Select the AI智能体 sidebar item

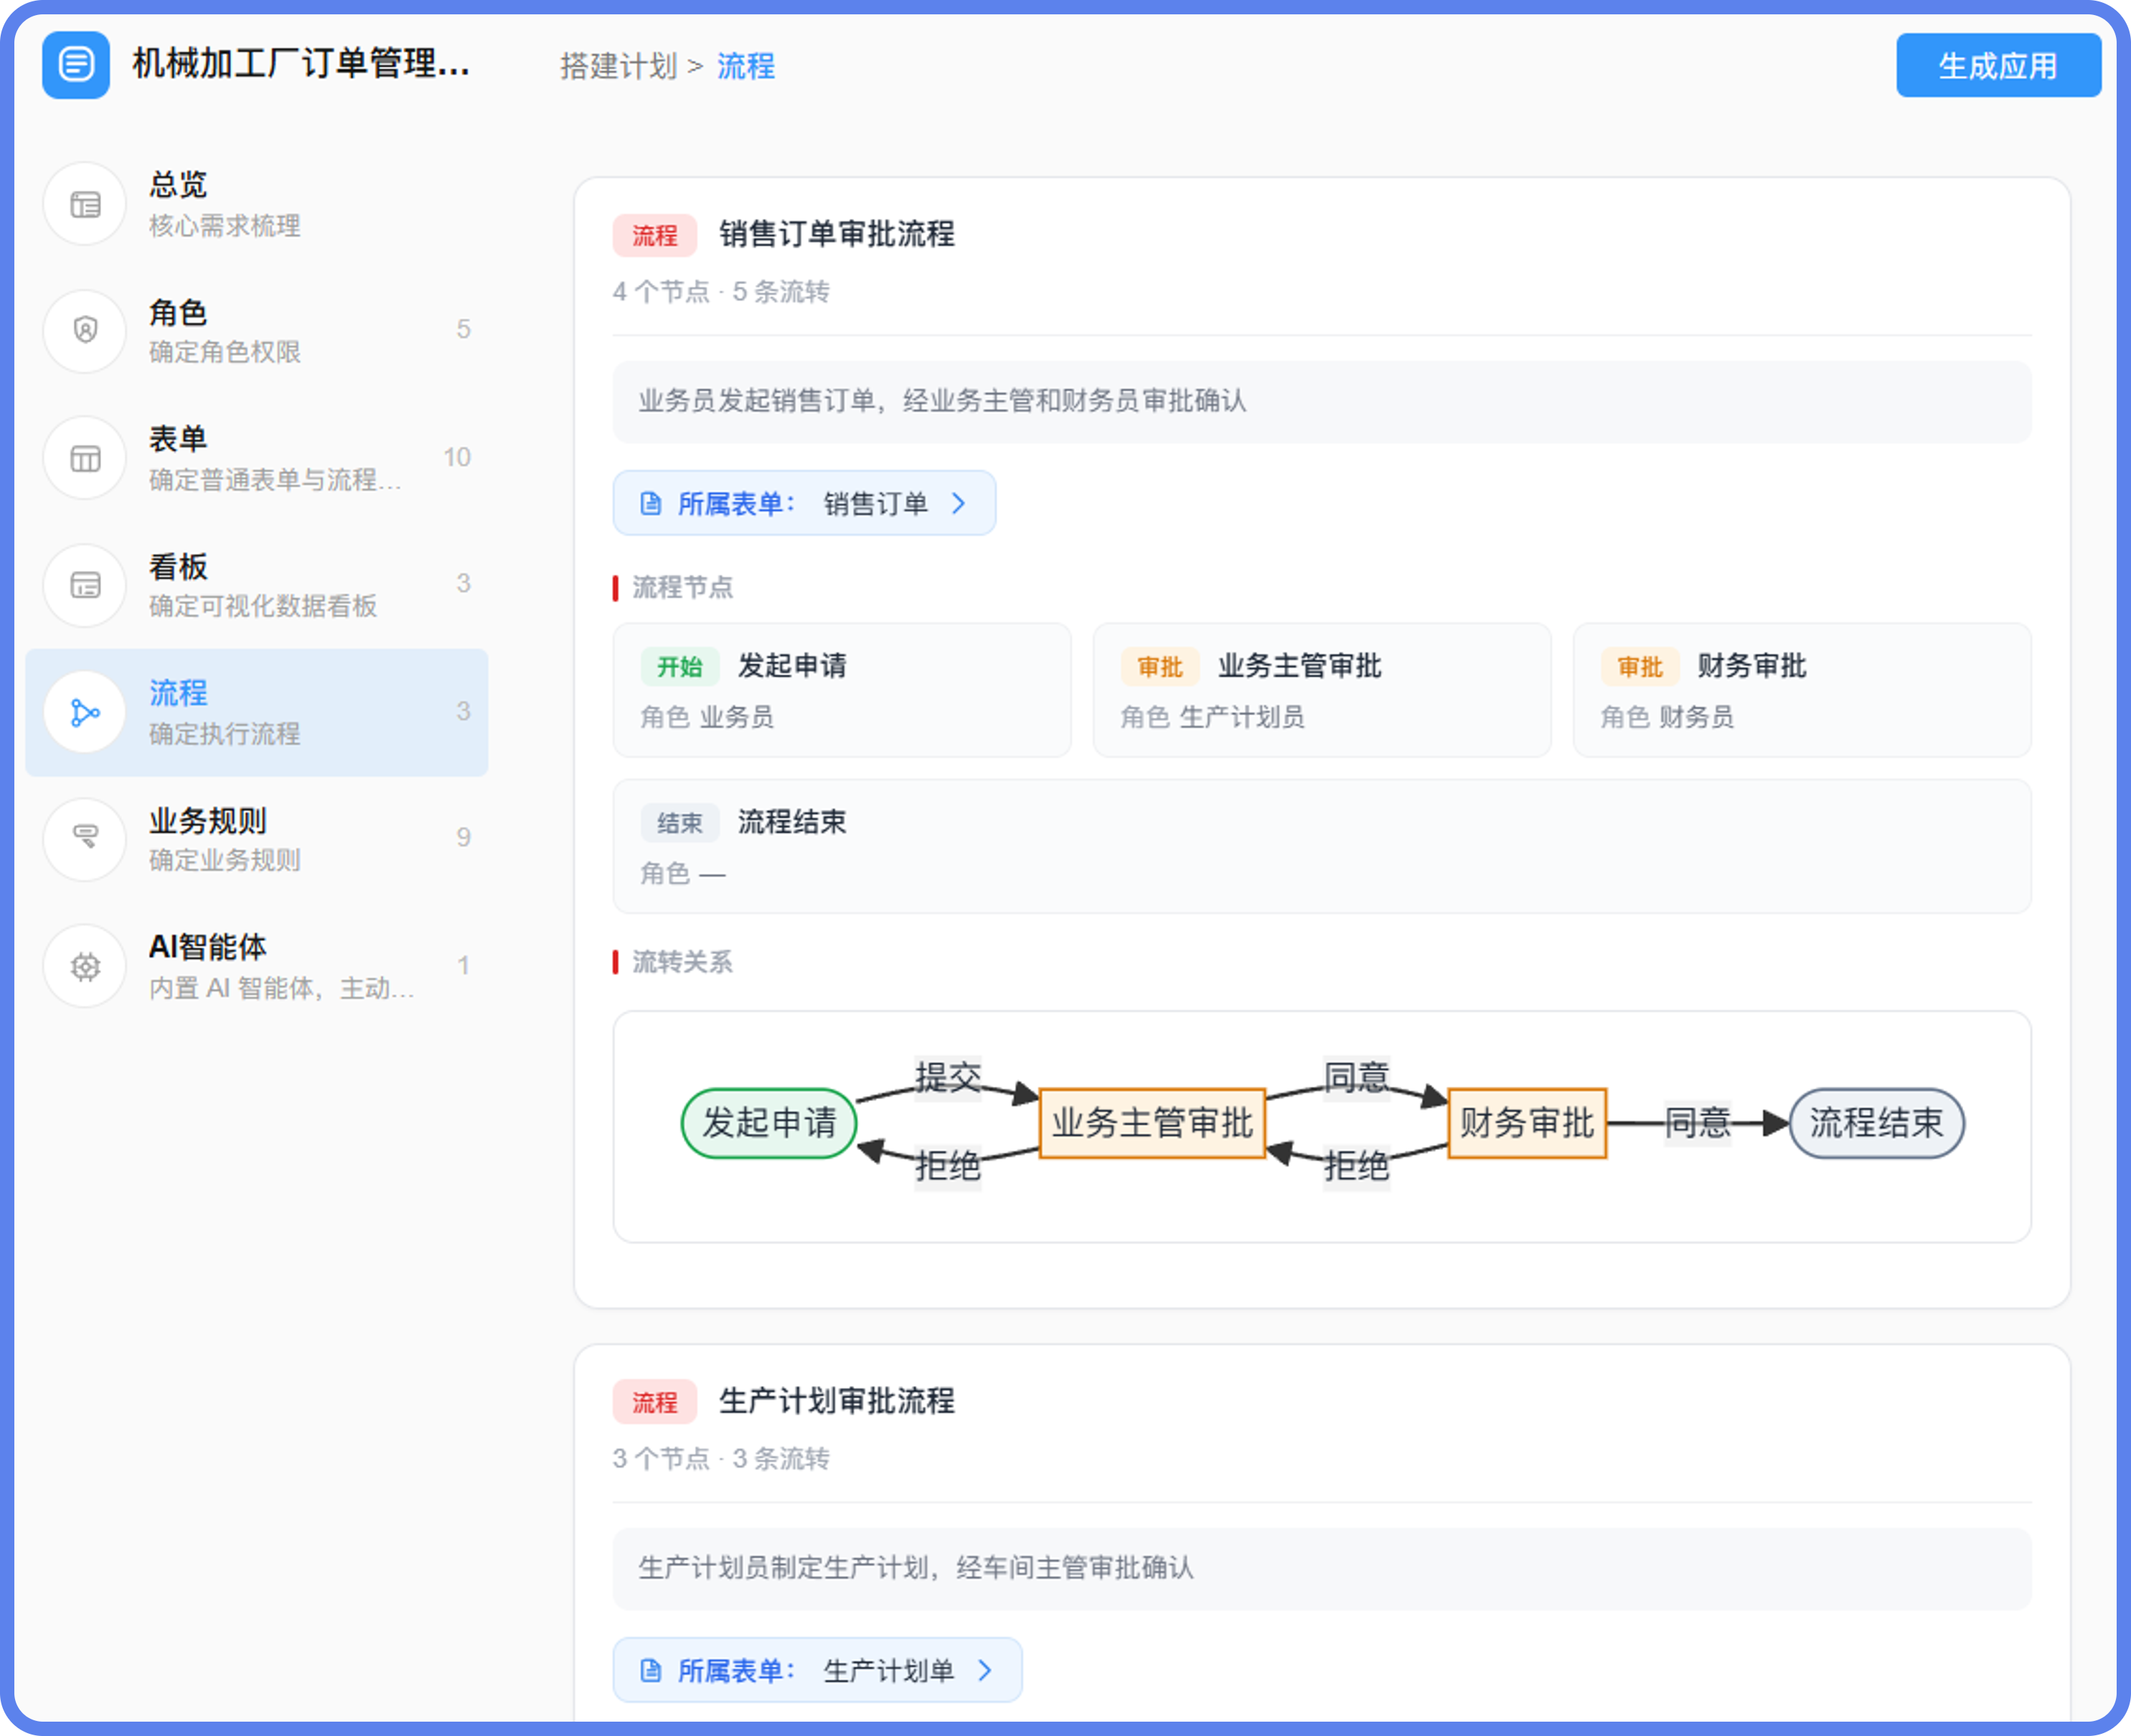point(257,966)
